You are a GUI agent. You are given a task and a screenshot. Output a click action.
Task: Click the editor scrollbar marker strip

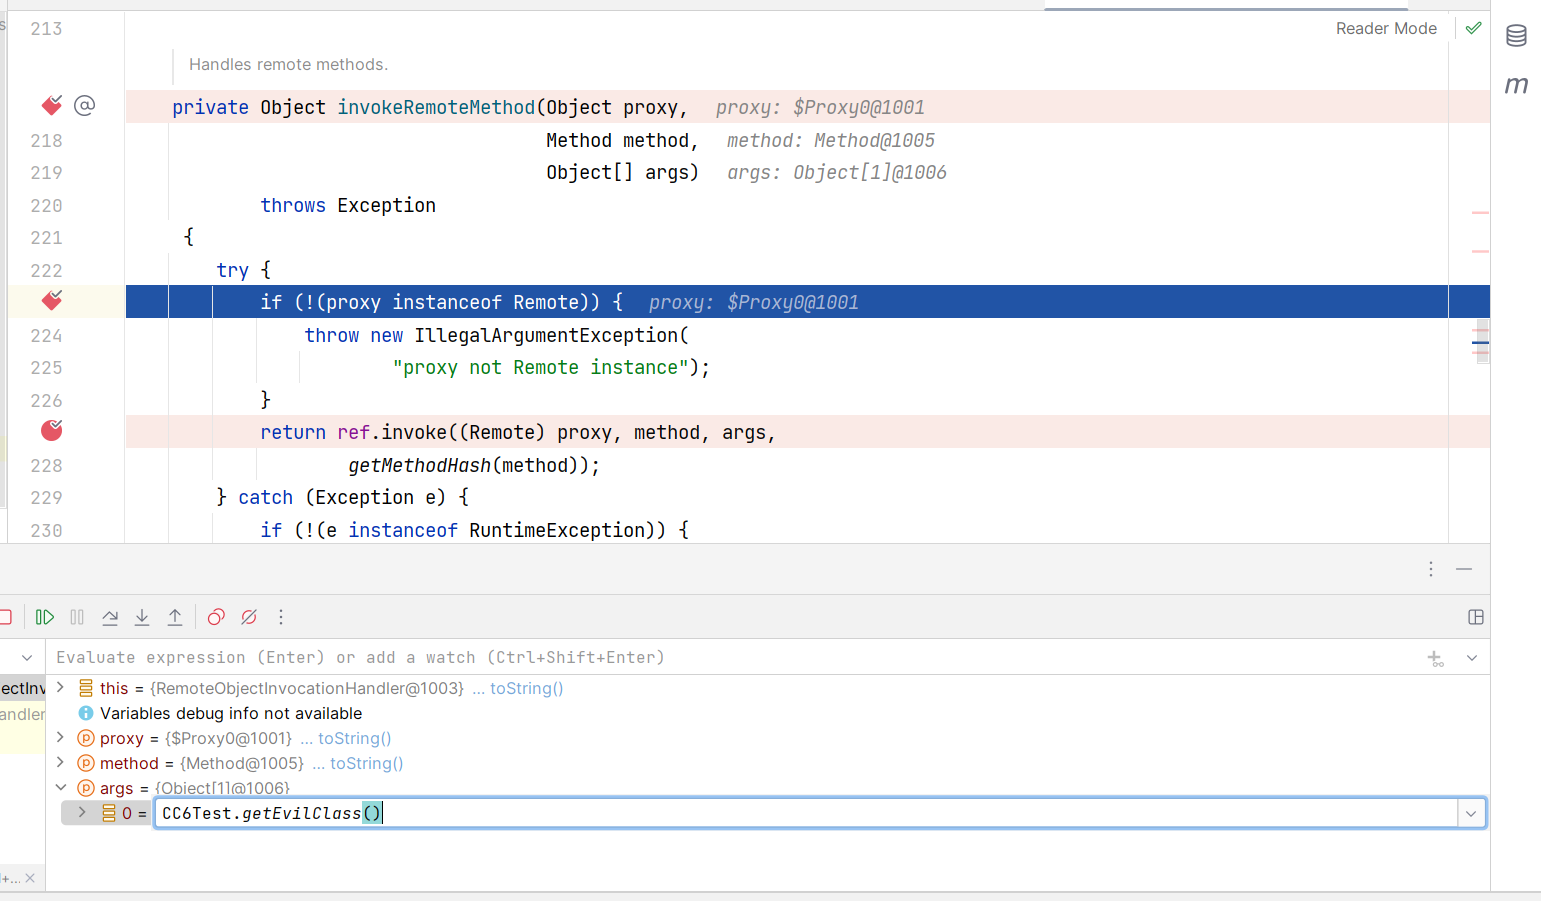click(1480, 343)
